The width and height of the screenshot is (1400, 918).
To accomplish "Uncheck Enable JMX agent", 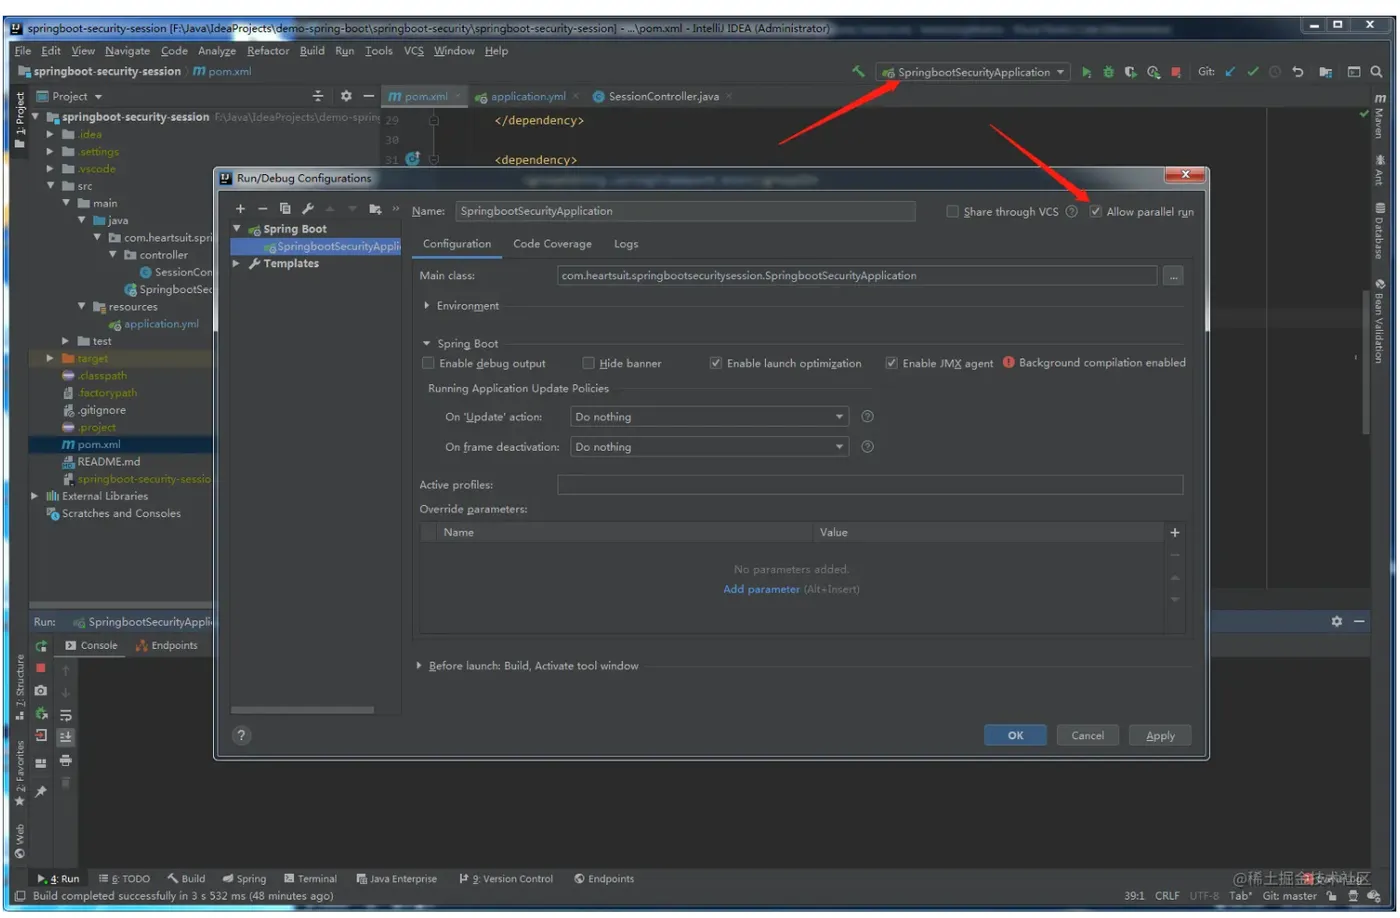I will click(x=891, y=363).
